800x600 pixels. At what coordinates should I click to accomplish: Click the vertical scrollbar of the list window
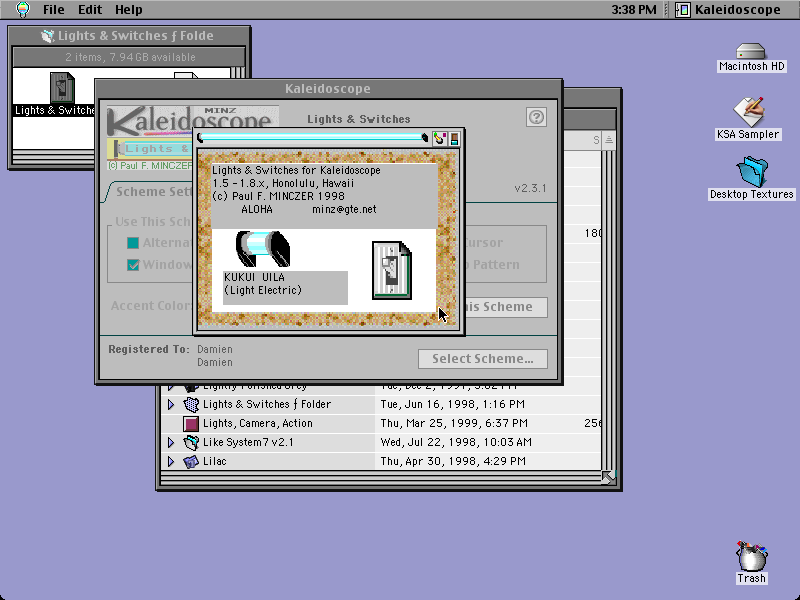609,310
